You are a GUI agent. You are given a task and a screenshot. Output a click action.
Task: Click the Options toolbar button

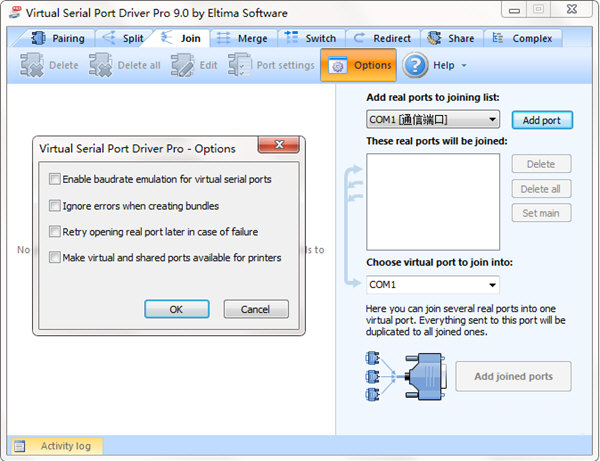tap(358, 65)
